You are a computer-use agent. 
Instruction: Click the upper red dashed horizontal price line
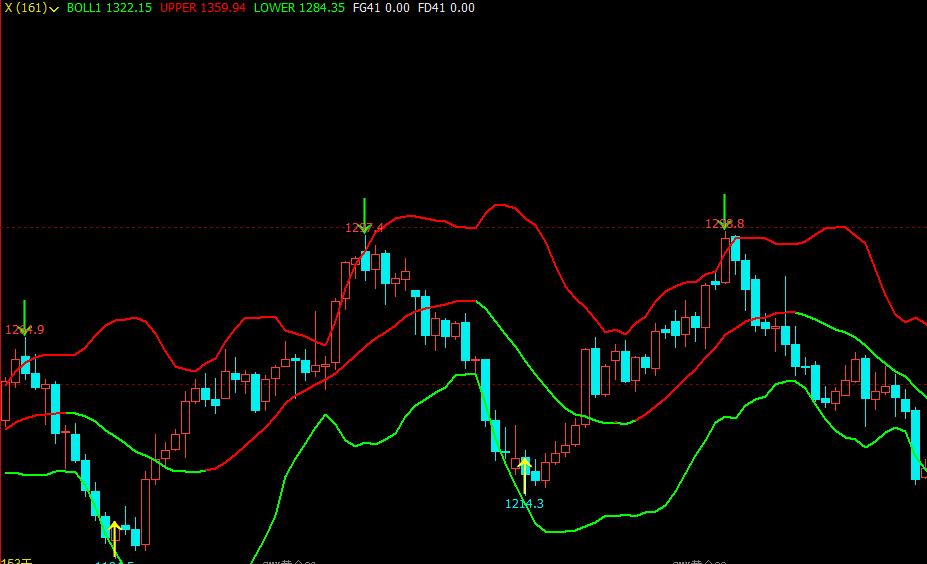(x=464, y=228)
